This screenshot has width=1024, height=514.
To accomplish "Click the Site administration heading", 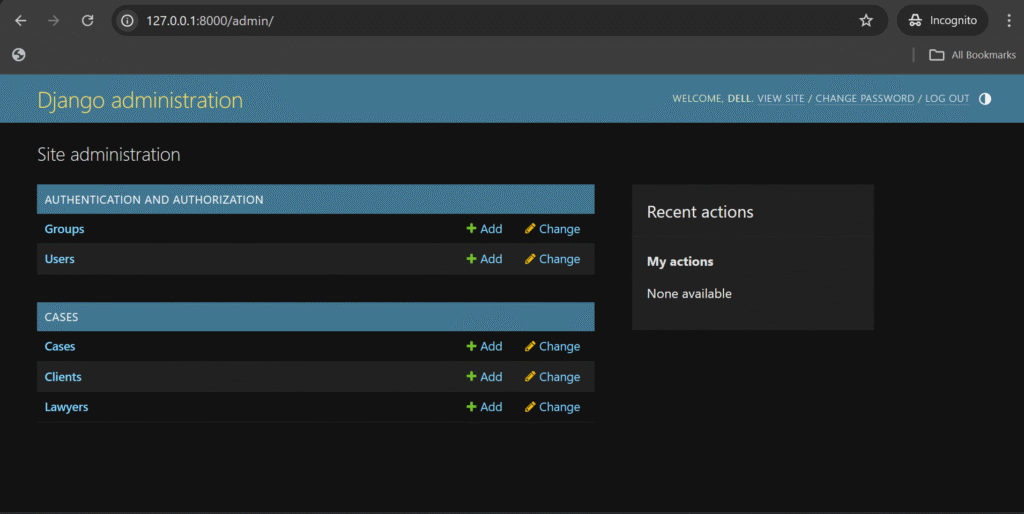I will point(108,155).
